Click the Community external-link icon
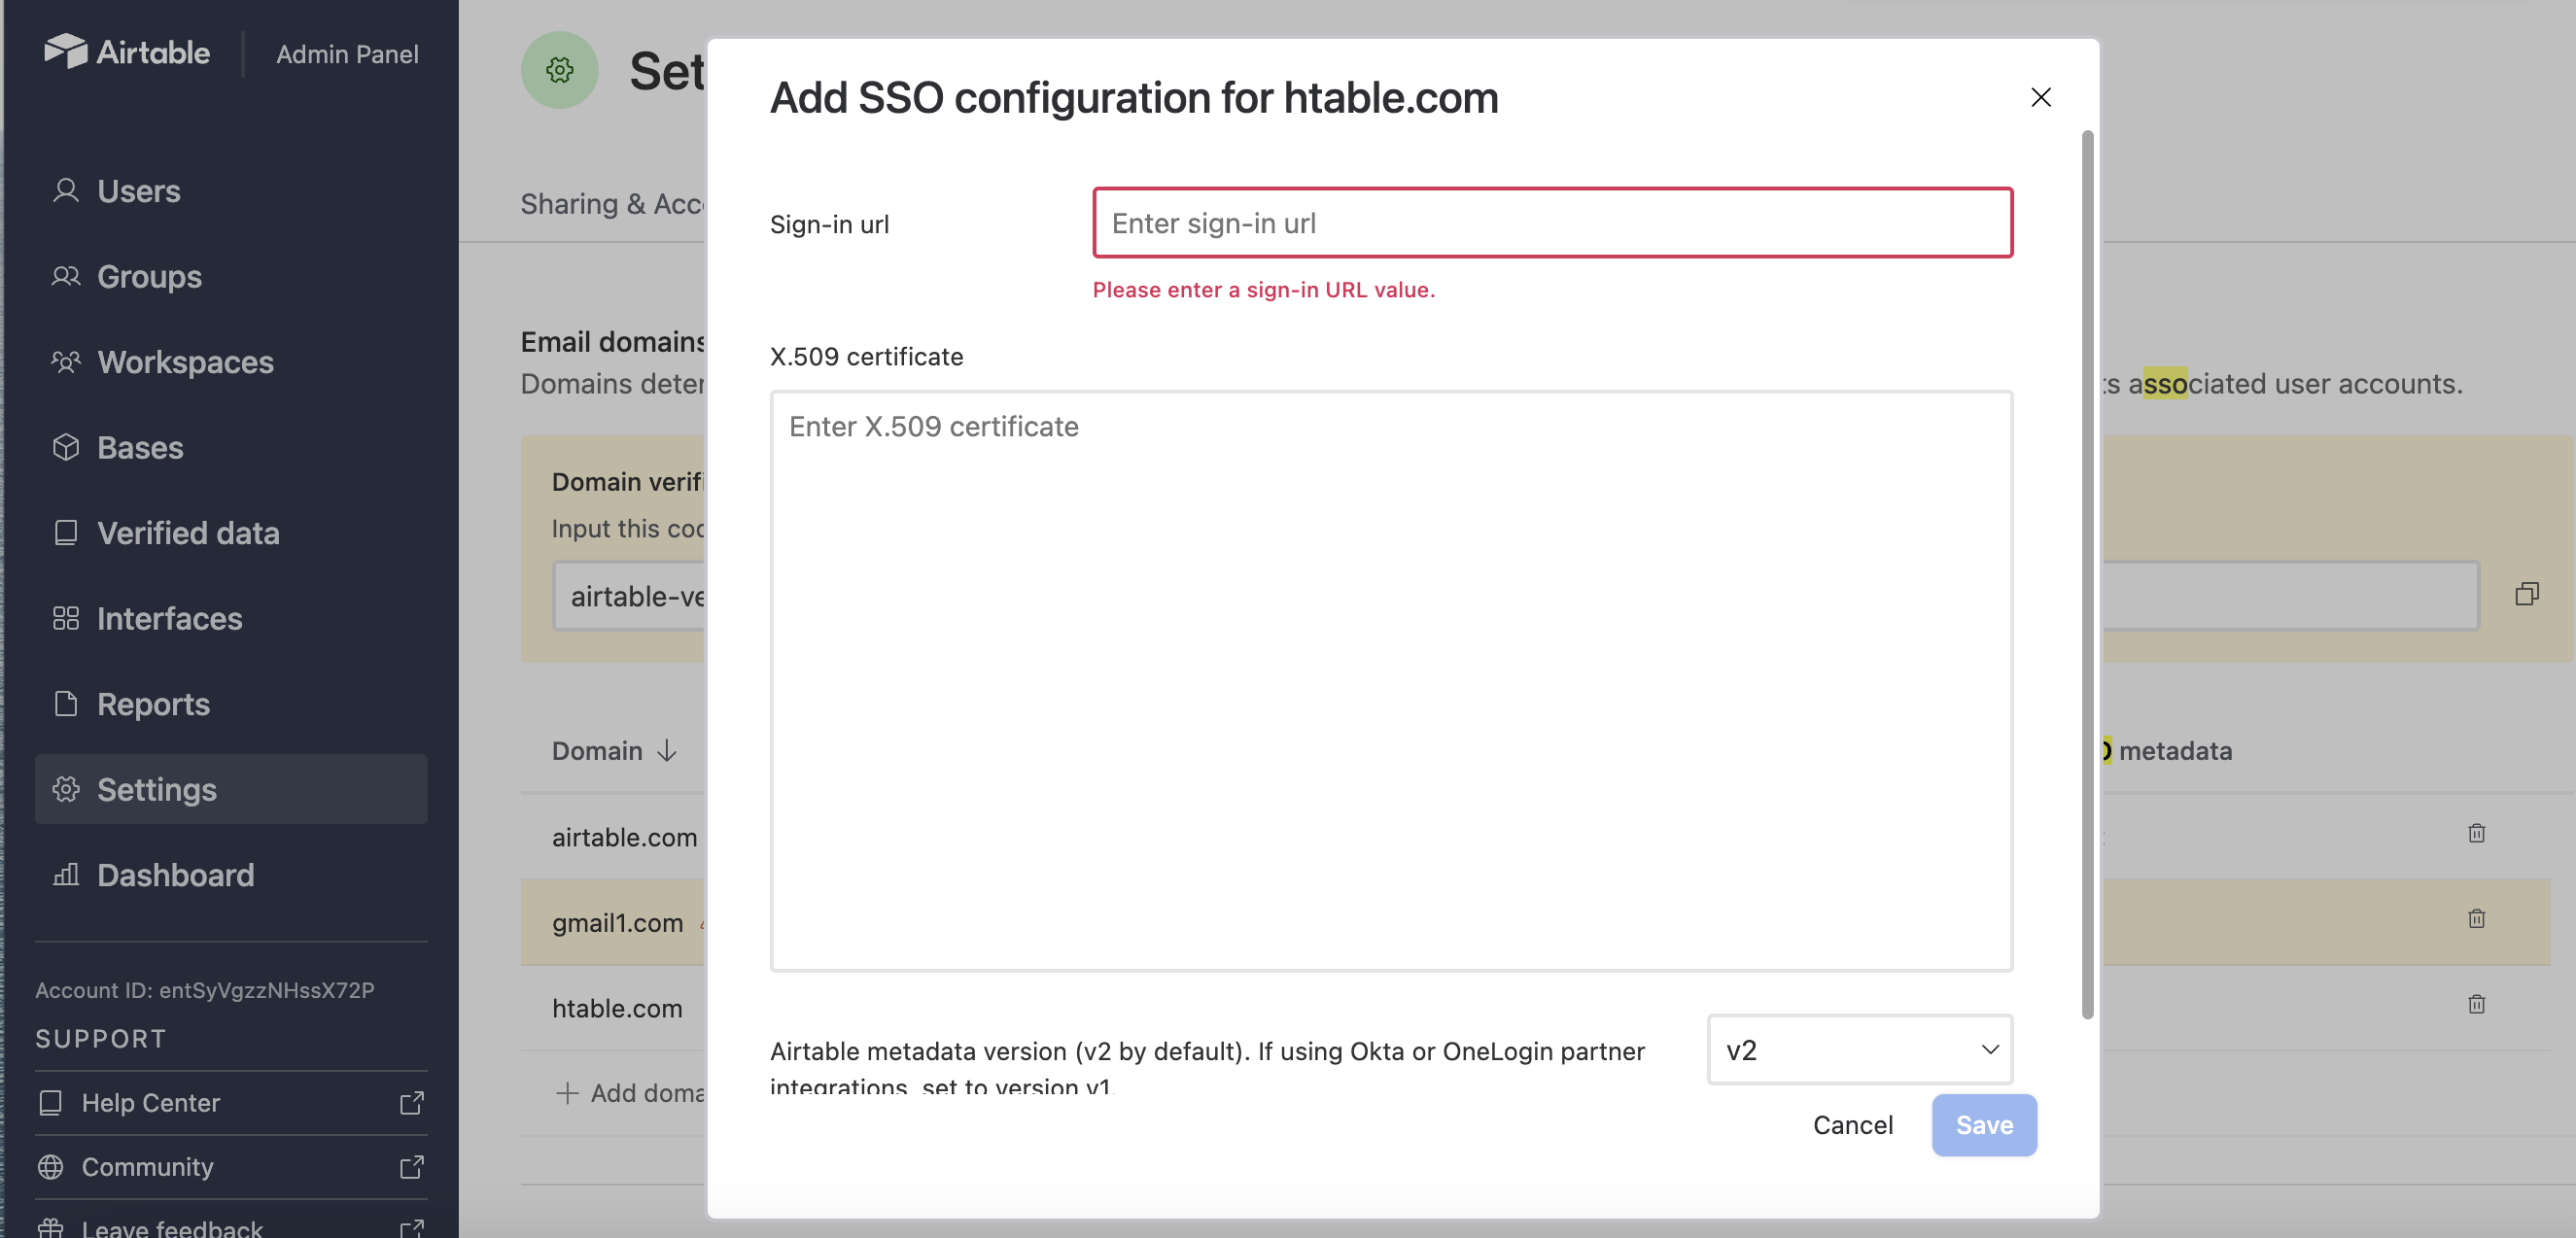Screen dimensions: 2576x1238 point(412,1166)
